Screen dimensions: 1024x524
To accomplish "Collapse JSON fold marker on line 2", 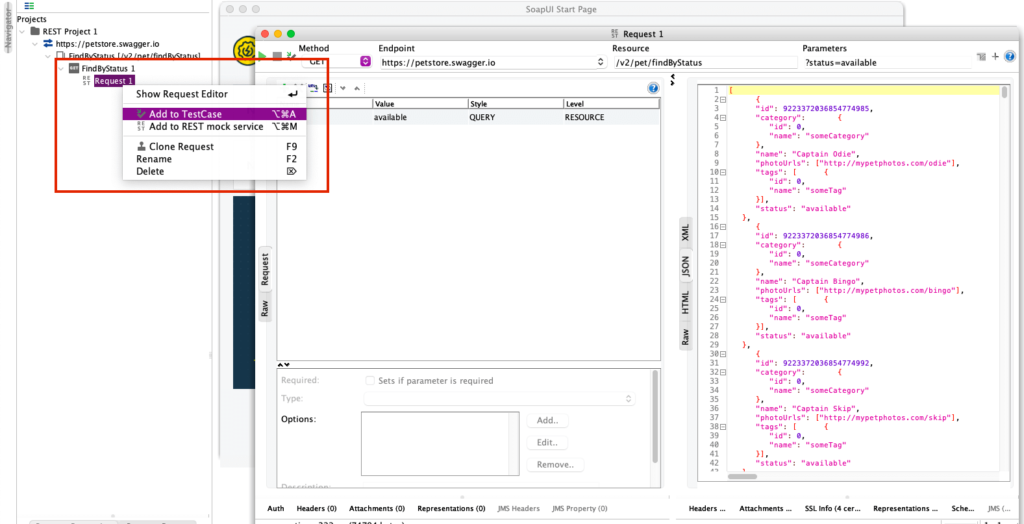I will (x=721, y=100).
